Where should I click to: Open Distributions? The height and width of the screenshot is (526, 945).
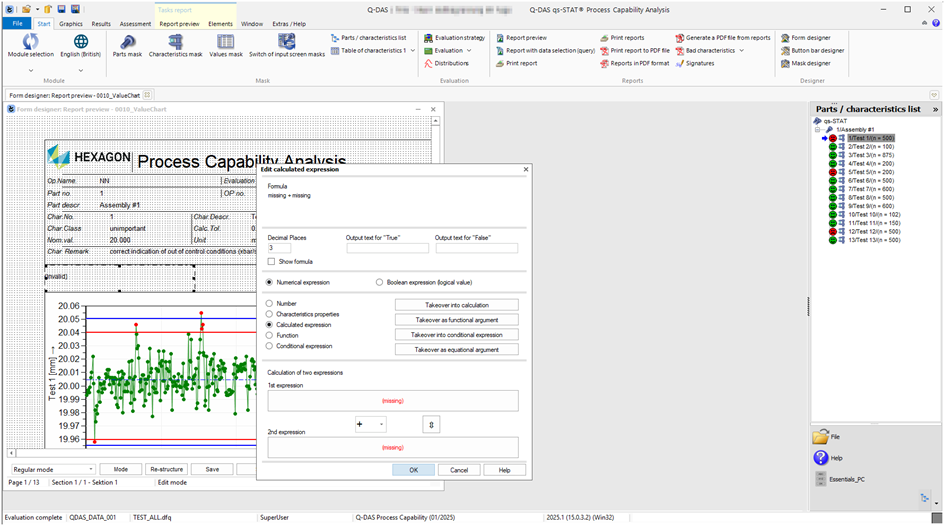tap(447, 63)
